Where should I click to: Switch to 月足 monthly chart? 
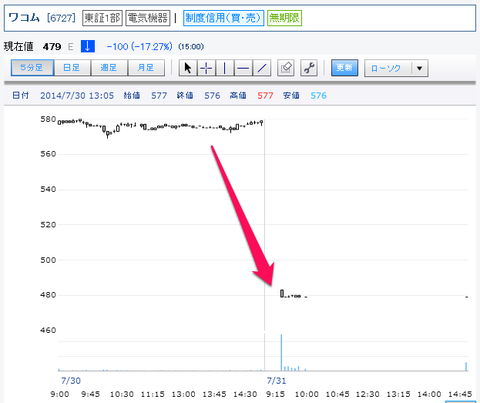pyautogui.click(x=146, y=68)
